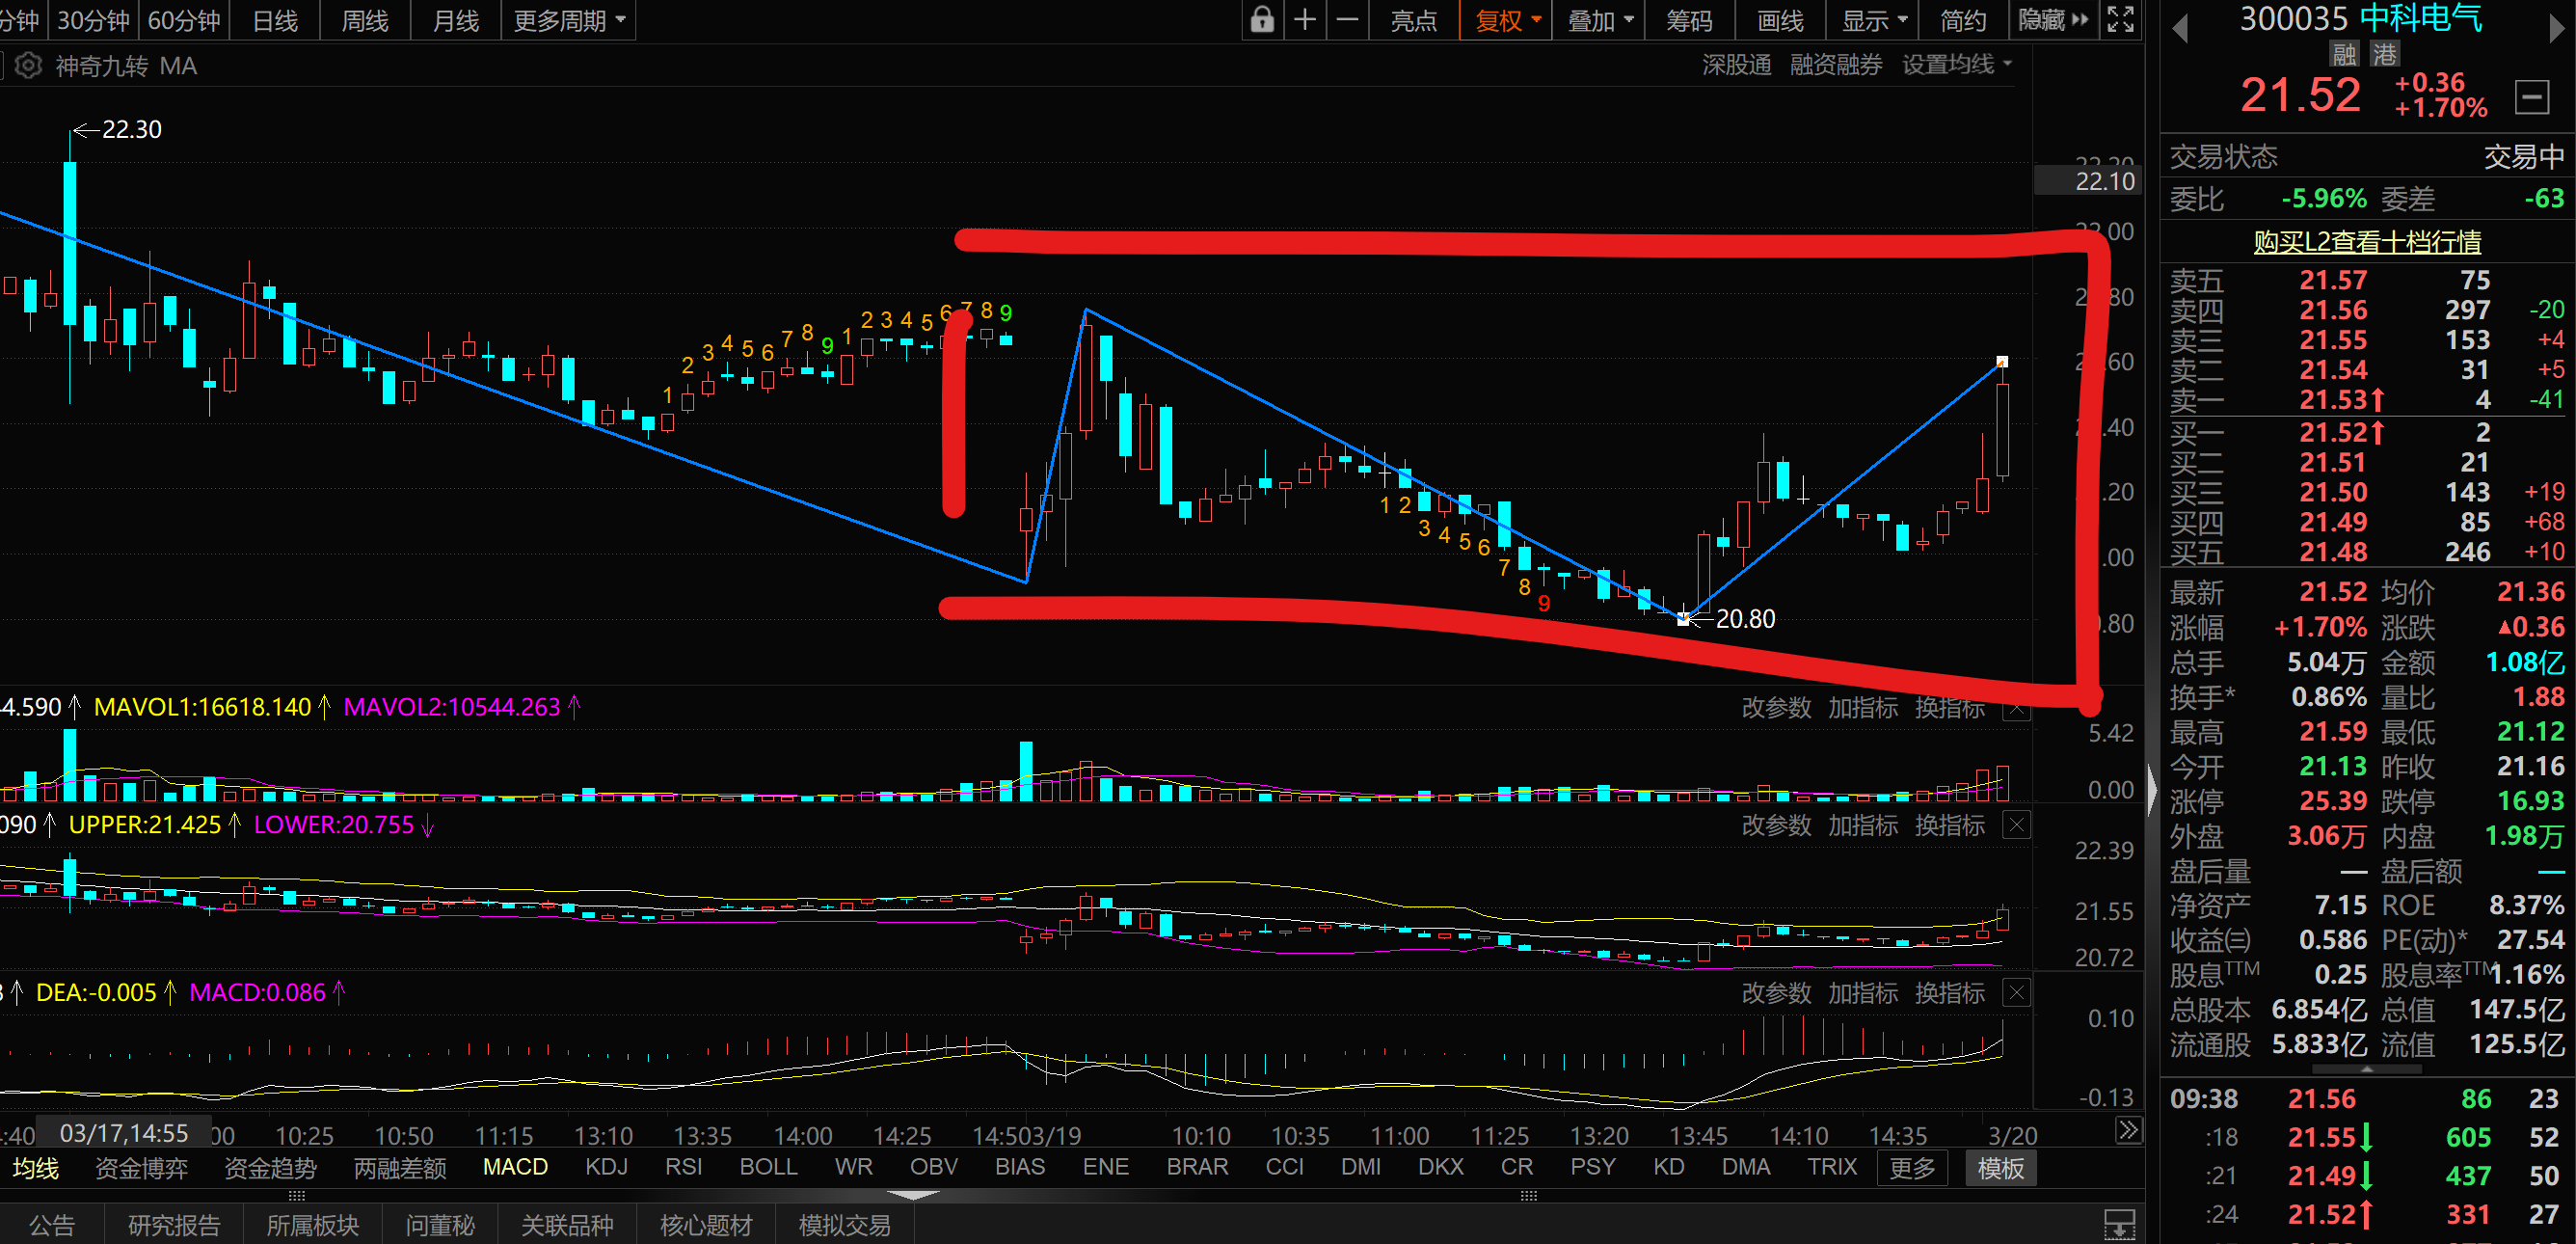2576x1244 pixels.
Task: Click the 购买L2查看十档行情 link
Action: (x=2366, y=241)
